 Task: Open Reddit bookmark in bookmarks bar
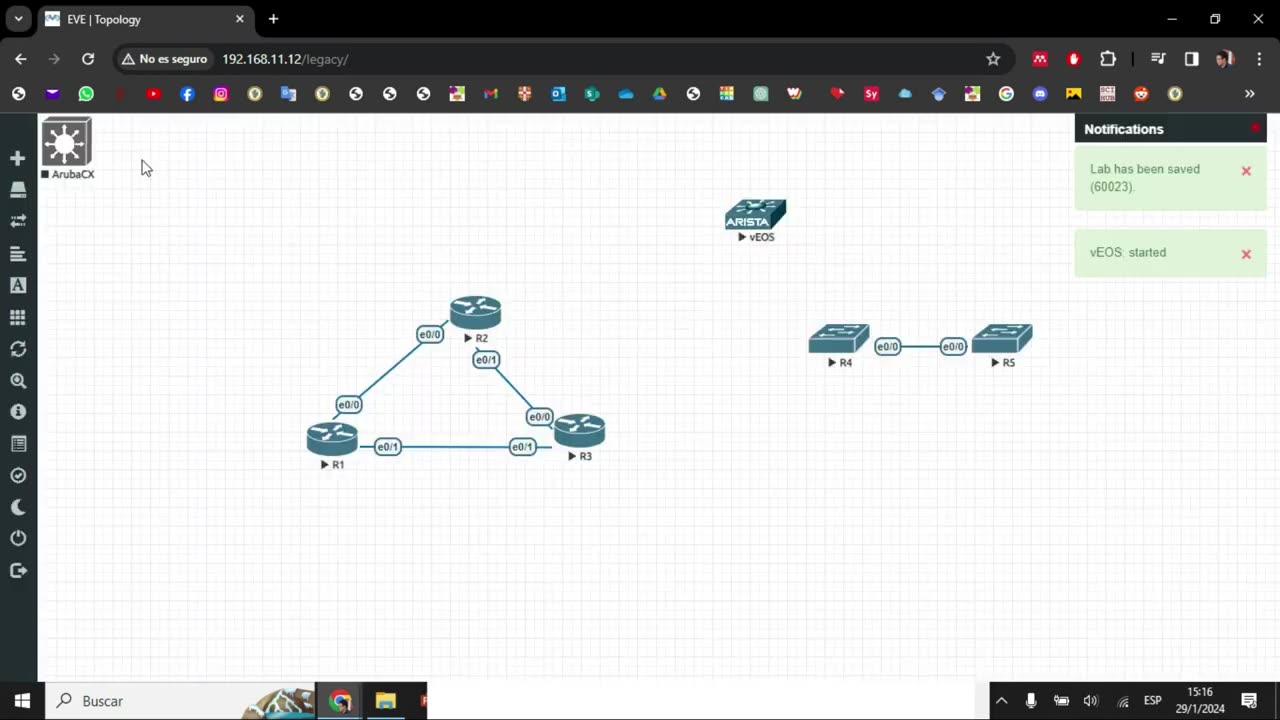tap(1141, 94)
